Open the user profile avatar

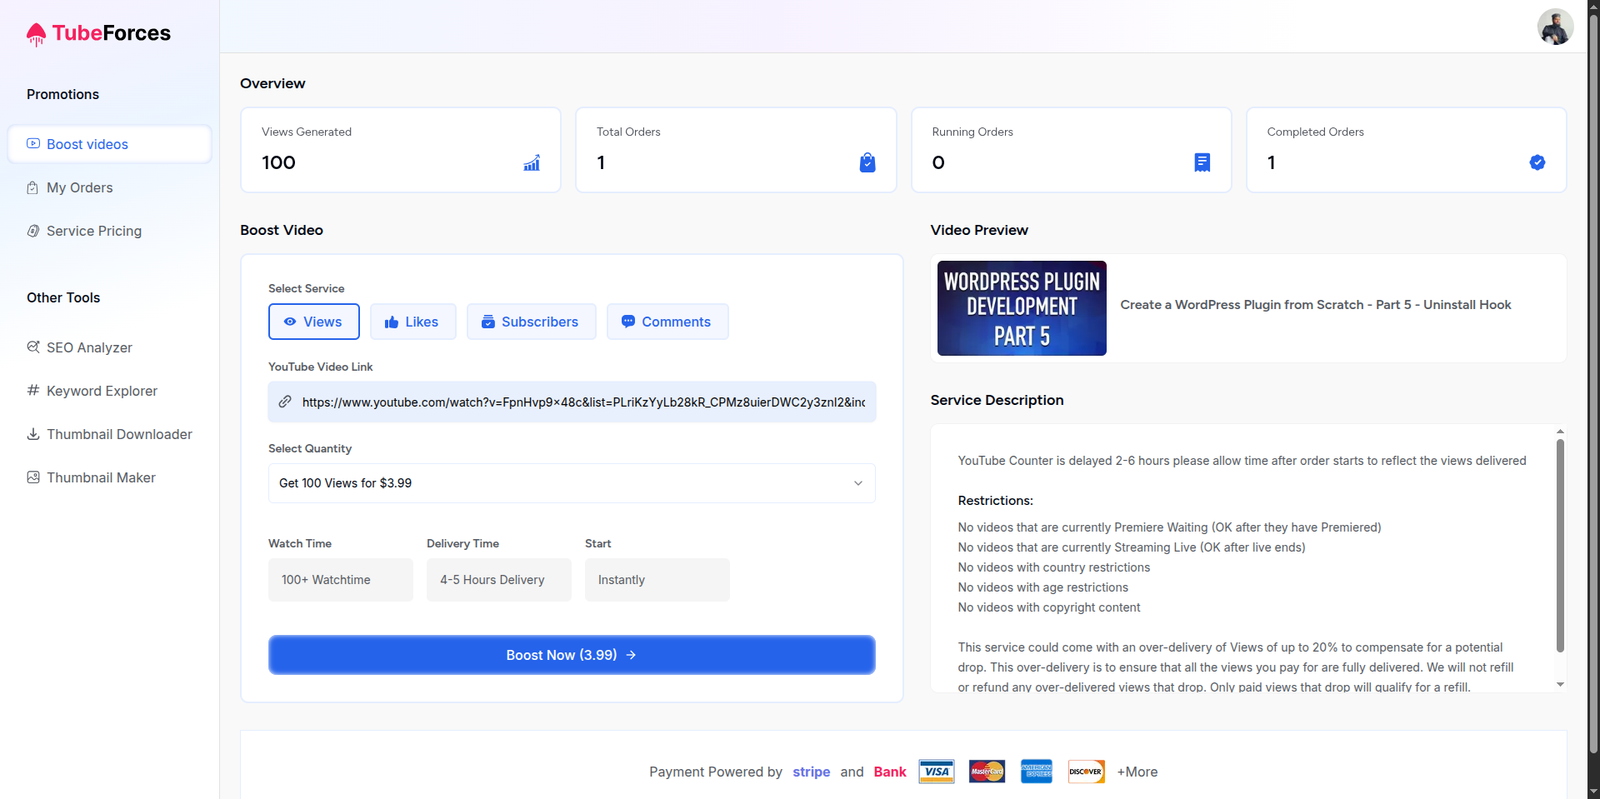click(x=1554, y=27)
